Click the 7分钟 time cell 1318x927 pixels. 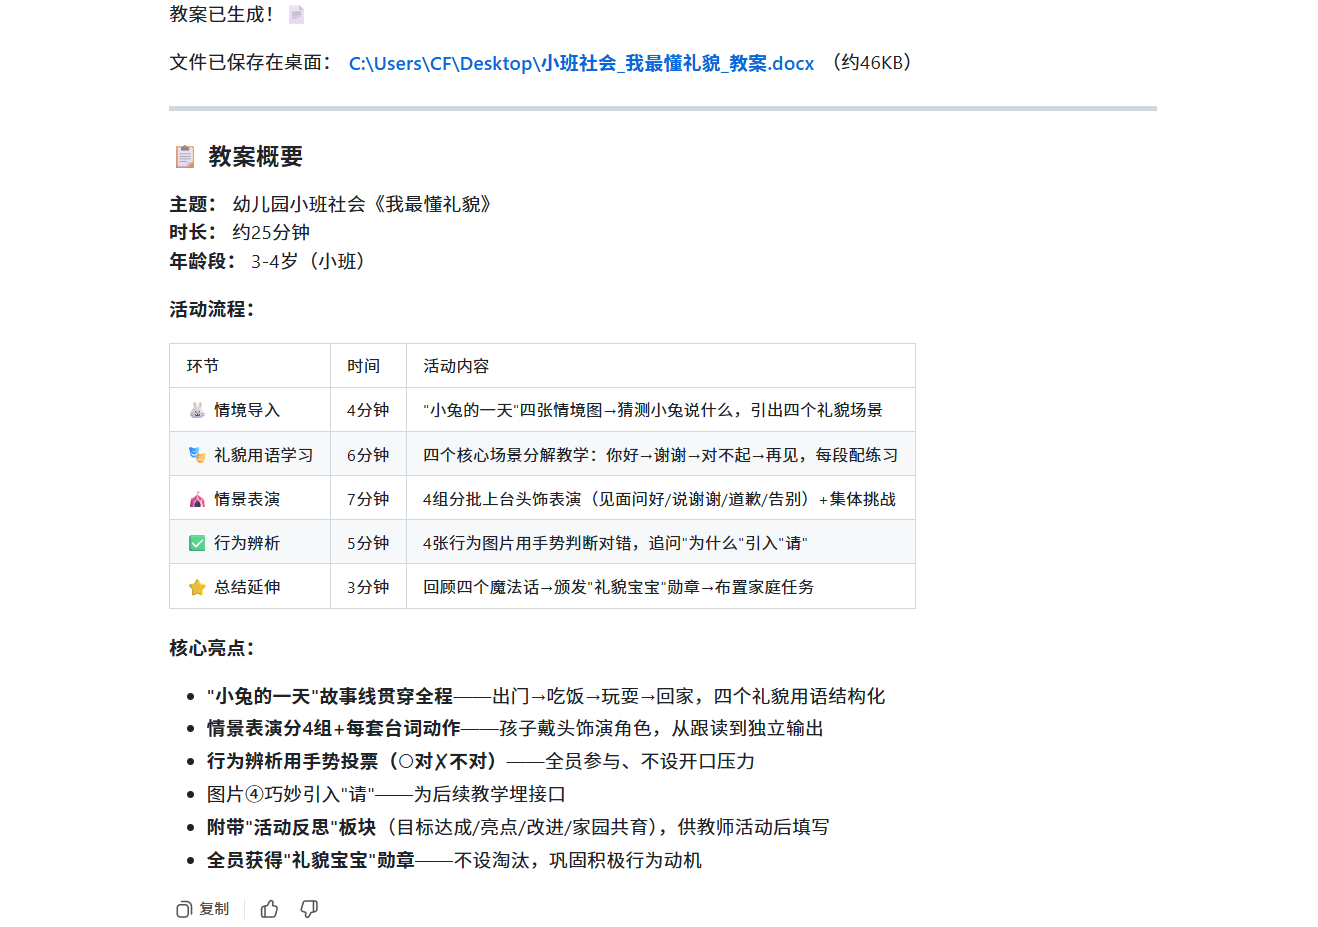pyautogui.click(x=368, y=499)
